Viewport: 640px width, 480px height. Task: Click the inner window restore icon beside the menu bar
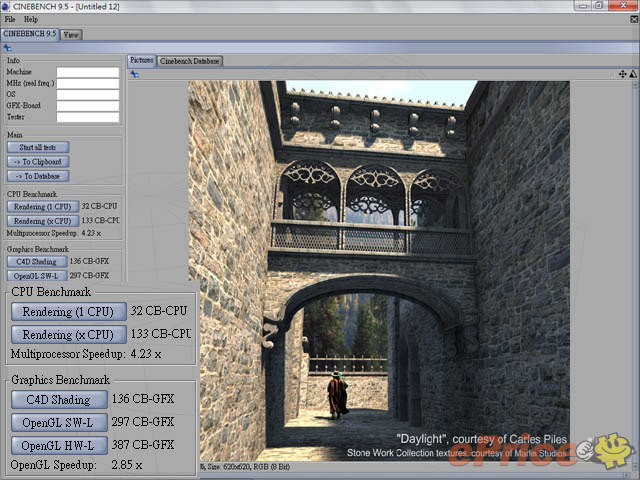point(634,19)
